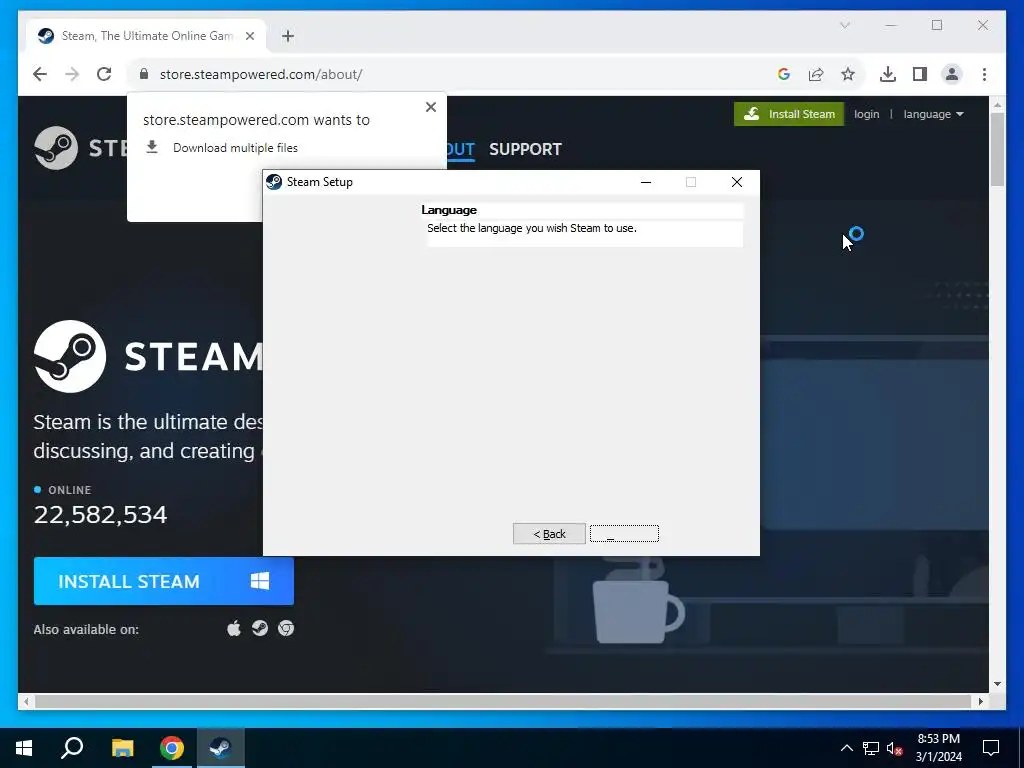Expand the language dropdown on Steam site
Image resolution: width=1024 pixels, height=768 pixels.
(933, 114)
